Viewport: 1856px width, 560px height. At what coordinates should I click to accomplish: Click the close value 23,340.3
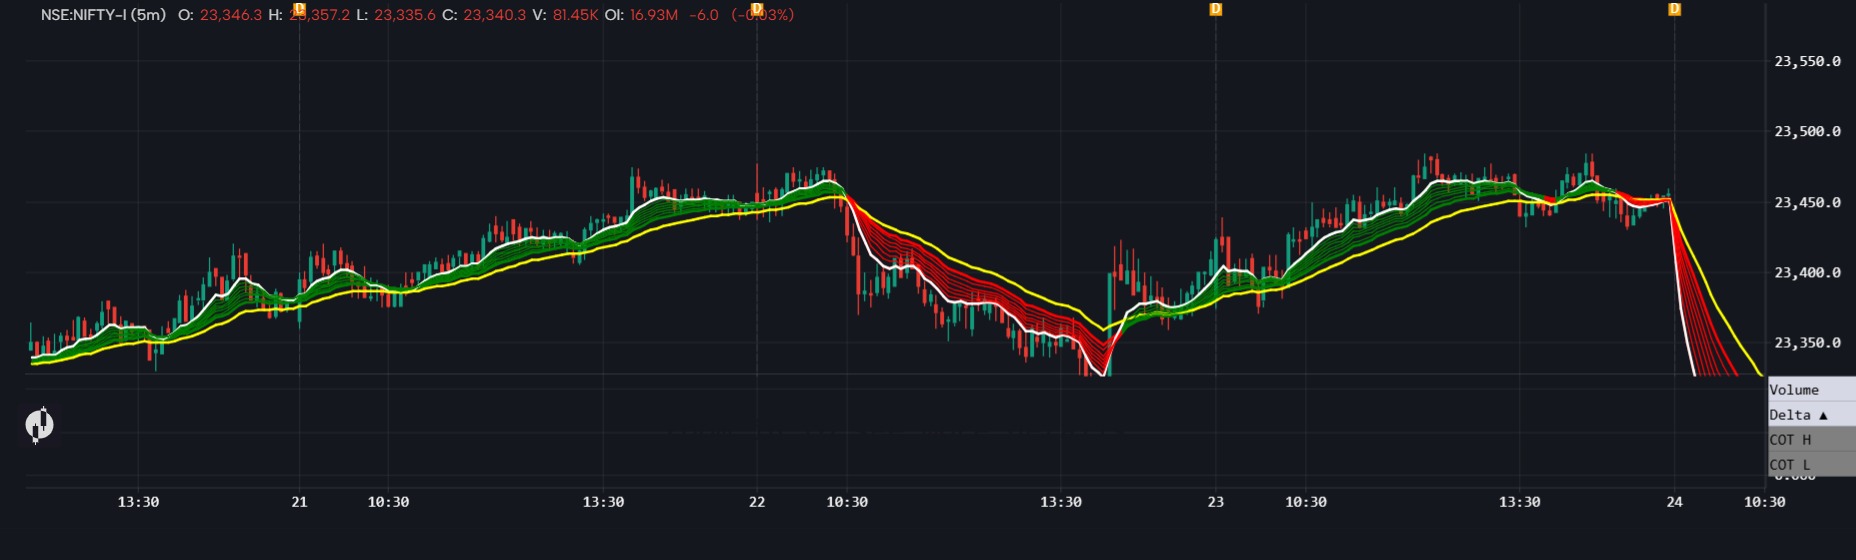point(494,15)
